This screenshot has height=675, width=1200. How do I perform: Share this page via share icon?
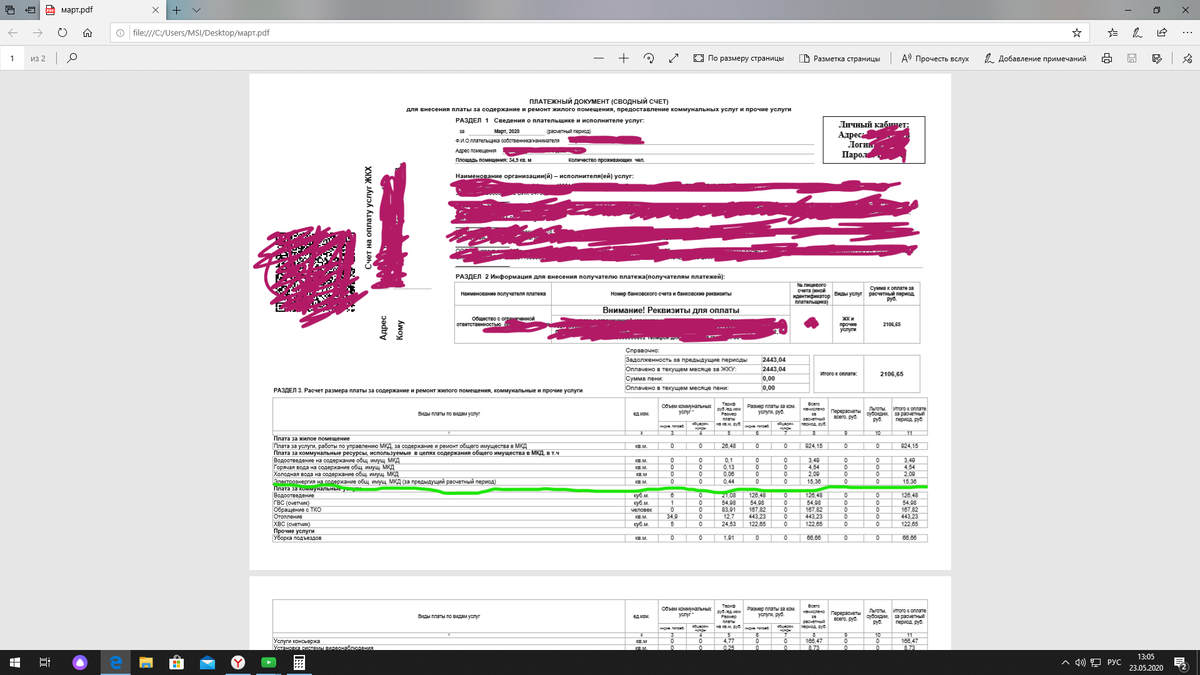1161,32
